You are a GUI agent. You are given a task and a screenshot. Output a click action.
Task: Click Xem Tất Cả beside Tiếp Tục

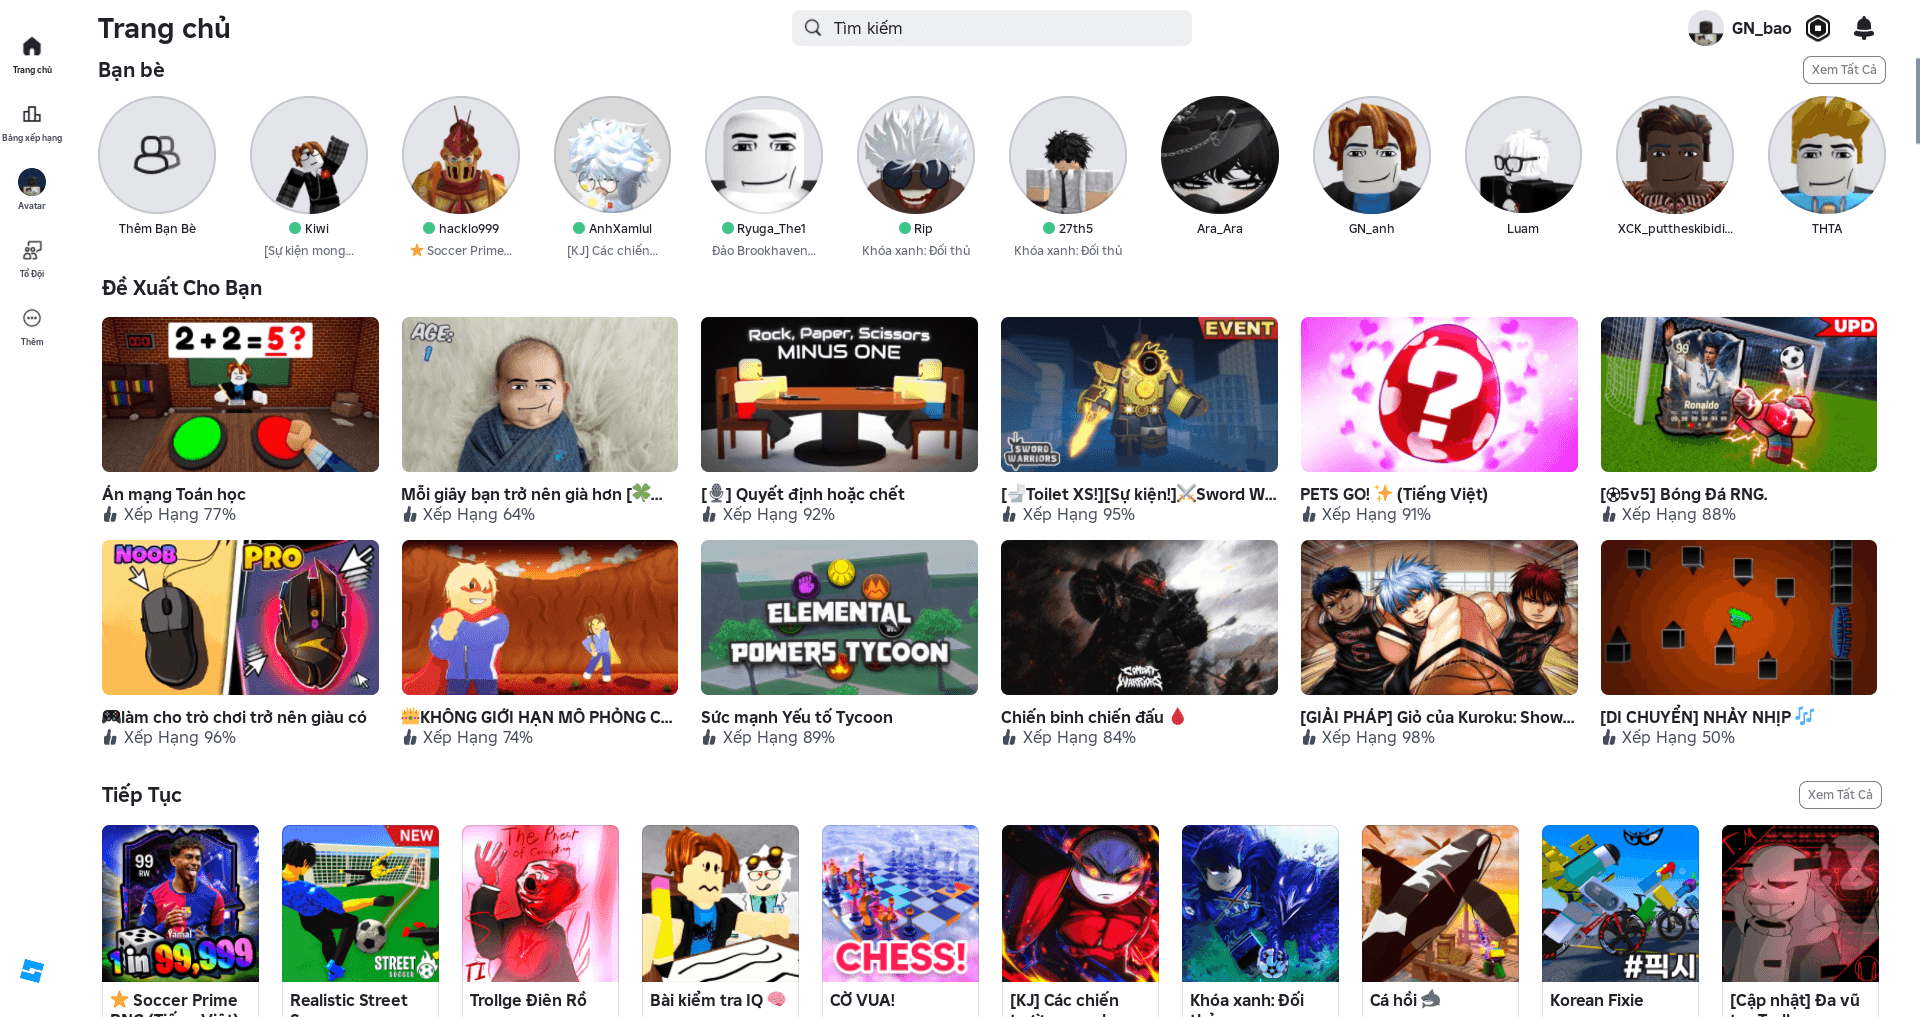[x=1839, y=795]
